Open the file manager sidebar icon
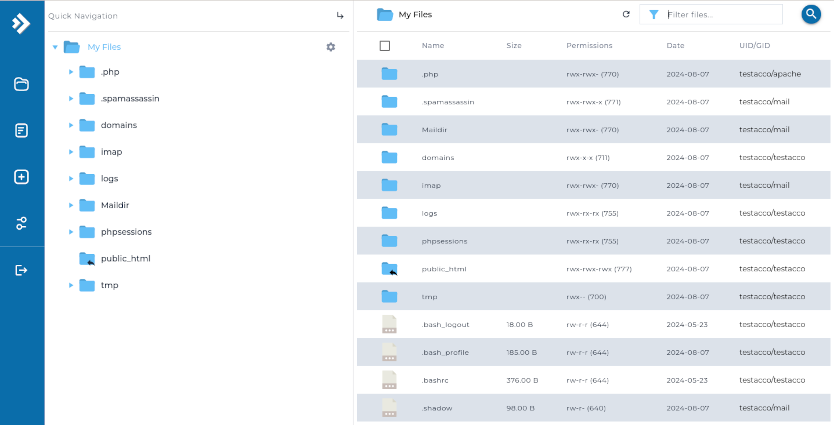 pos(21,84)
